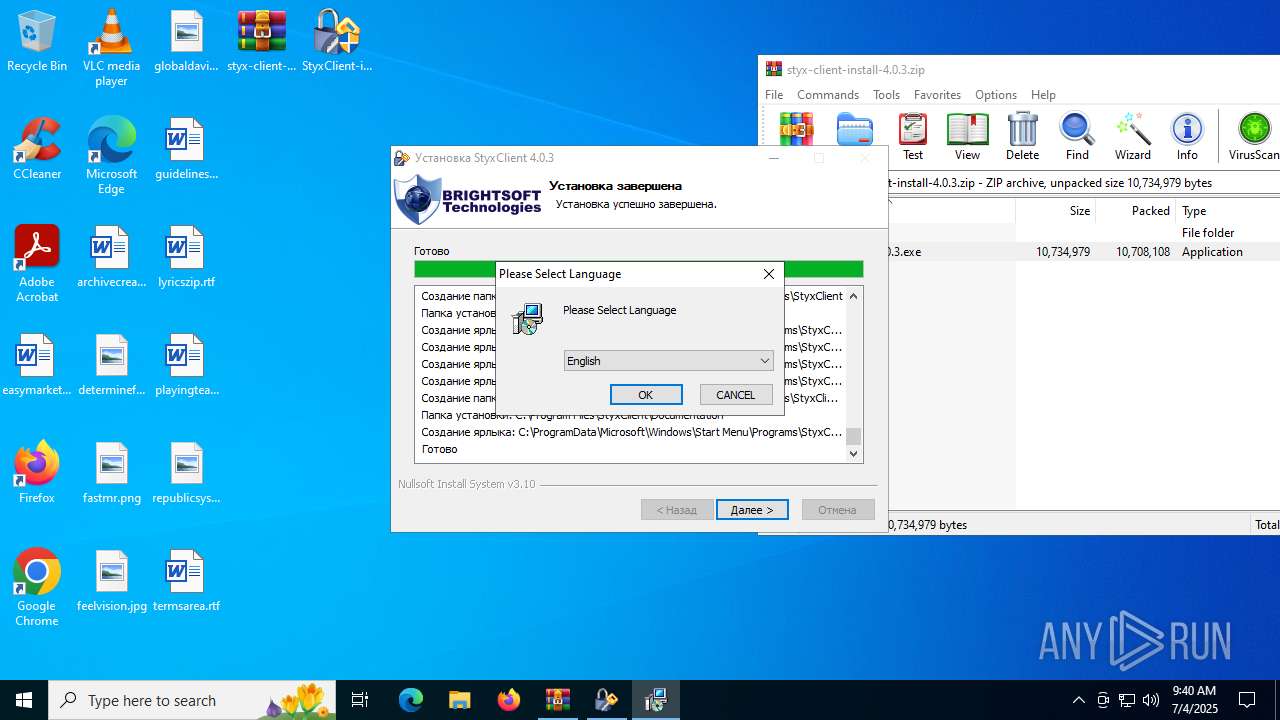Click WinRAR Info toolbar icon
The height and width of the screenshot is (720, 1280).
click(x=1187, y=137)
